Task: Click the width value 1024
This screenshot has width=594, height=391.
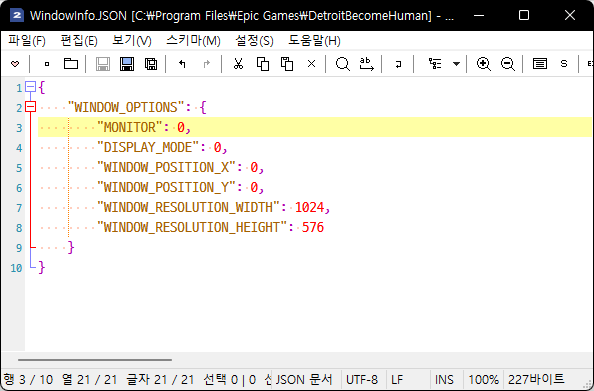Action: coord(310,207)
